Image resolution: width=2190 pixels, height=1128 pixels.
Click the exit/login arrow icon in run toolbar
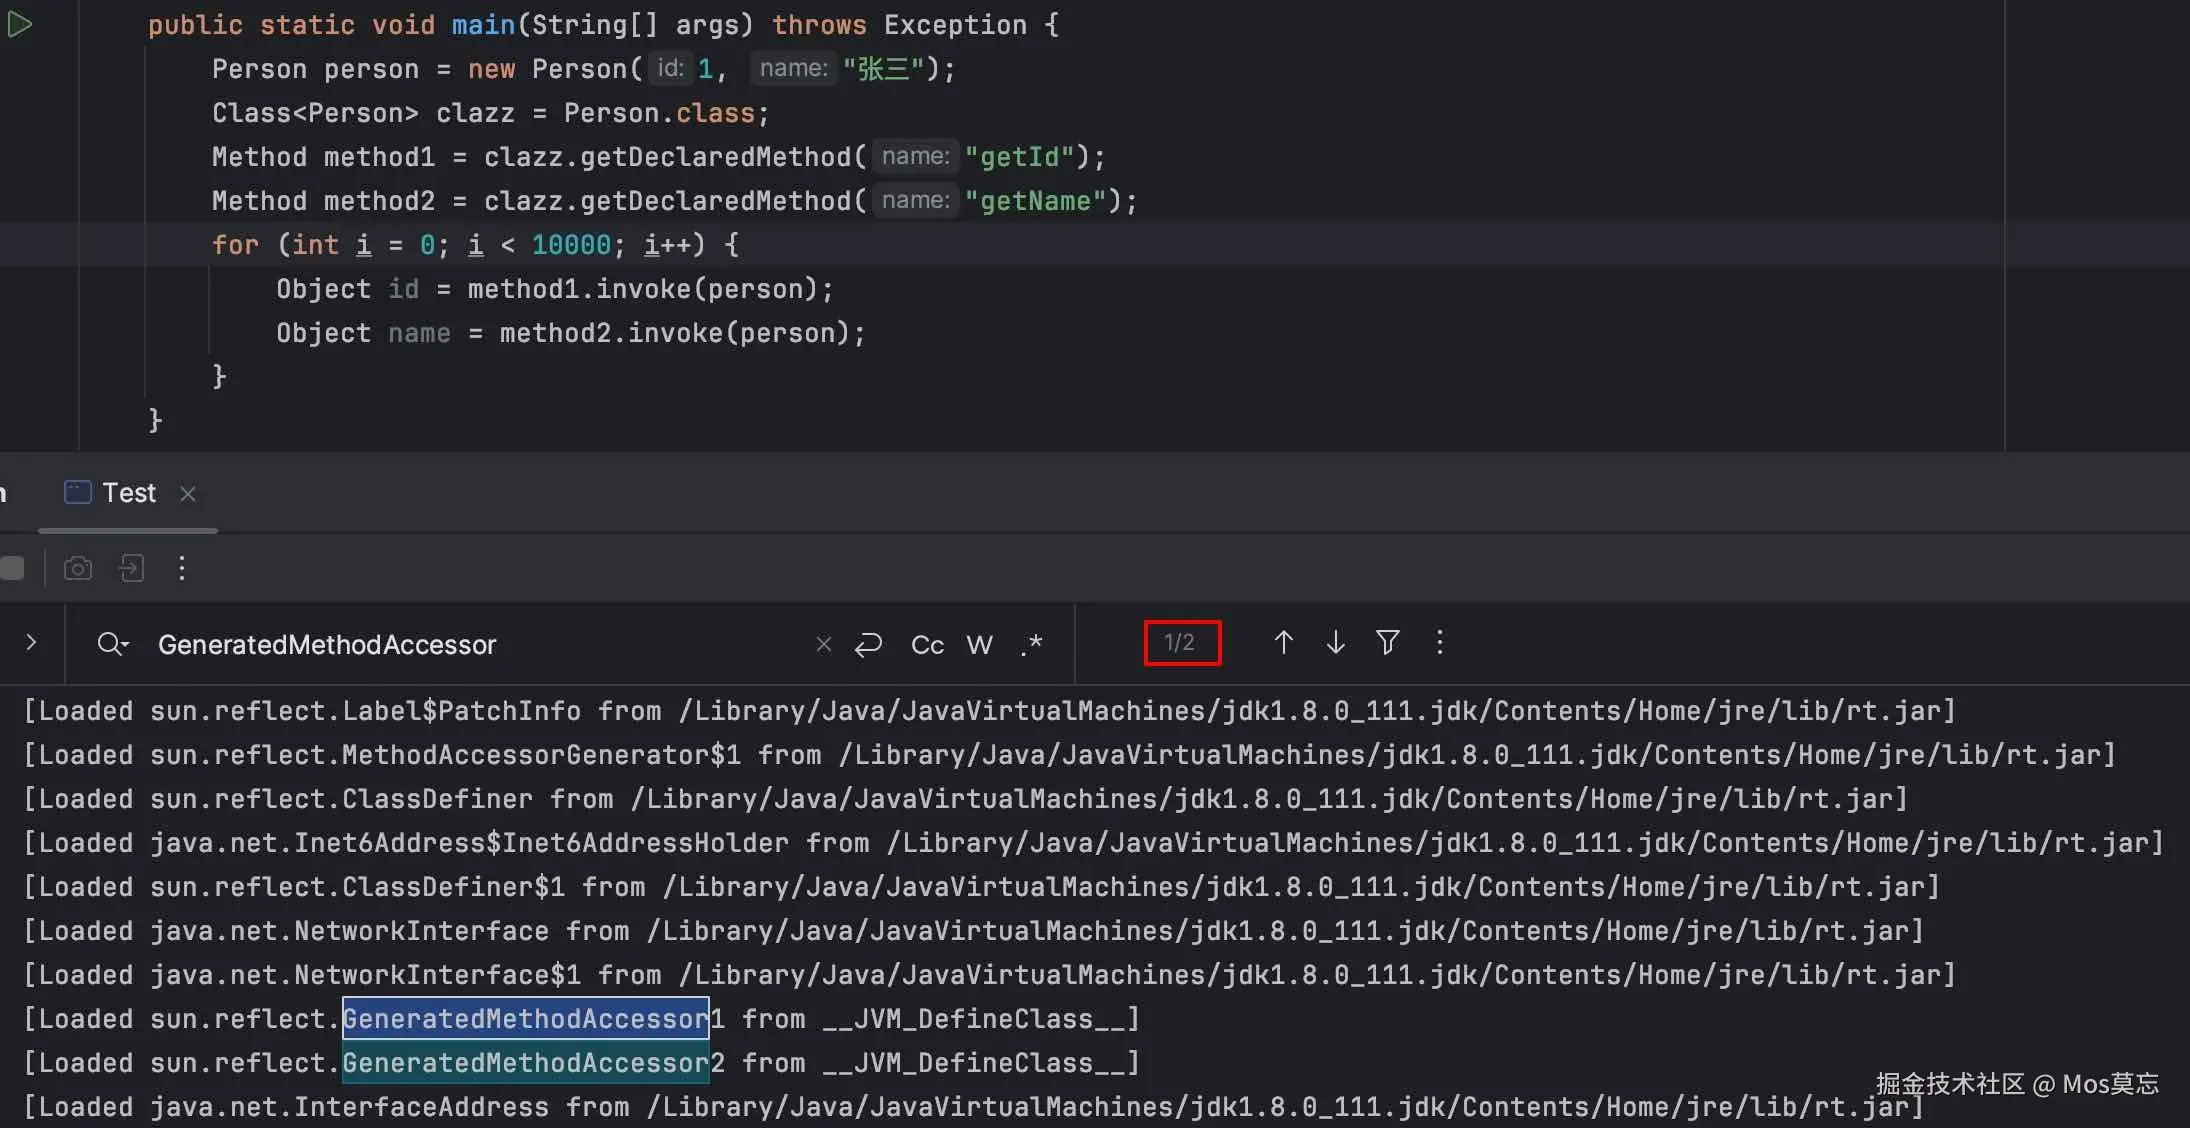tap(131, 569)
